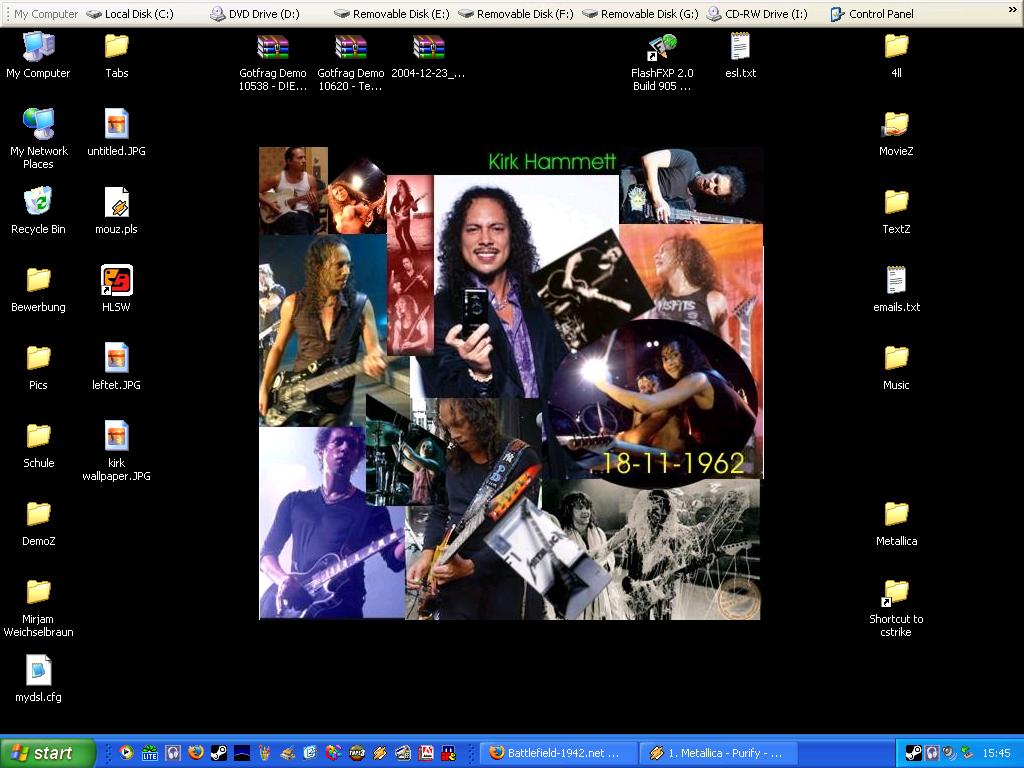Launch Winamp from Quick Launch
Image resolution: width=1024 pixels, height=768 pixels.
coord(379,753)
